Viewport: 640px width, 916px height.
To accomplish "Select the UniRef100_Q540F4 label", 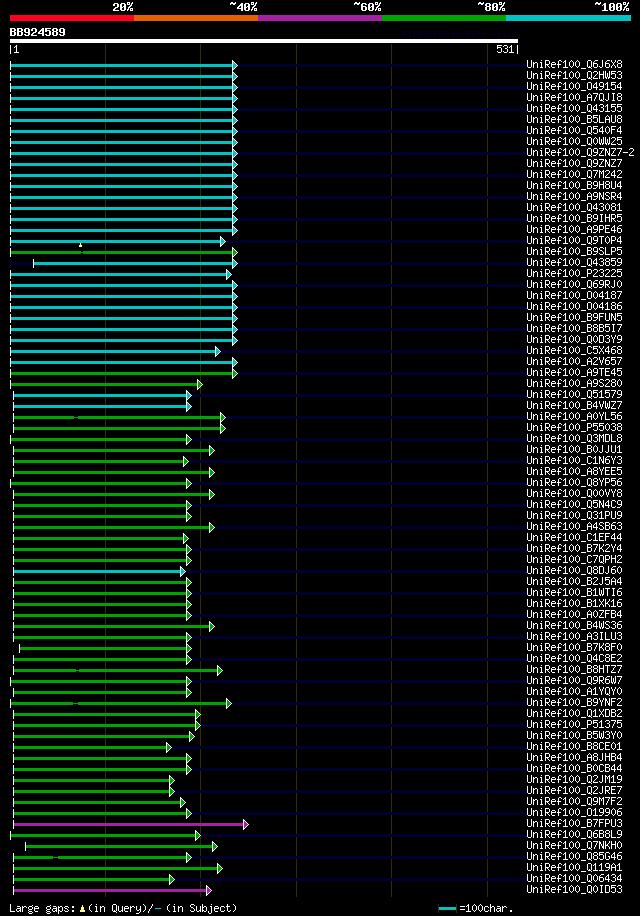I will pos(574,131).
